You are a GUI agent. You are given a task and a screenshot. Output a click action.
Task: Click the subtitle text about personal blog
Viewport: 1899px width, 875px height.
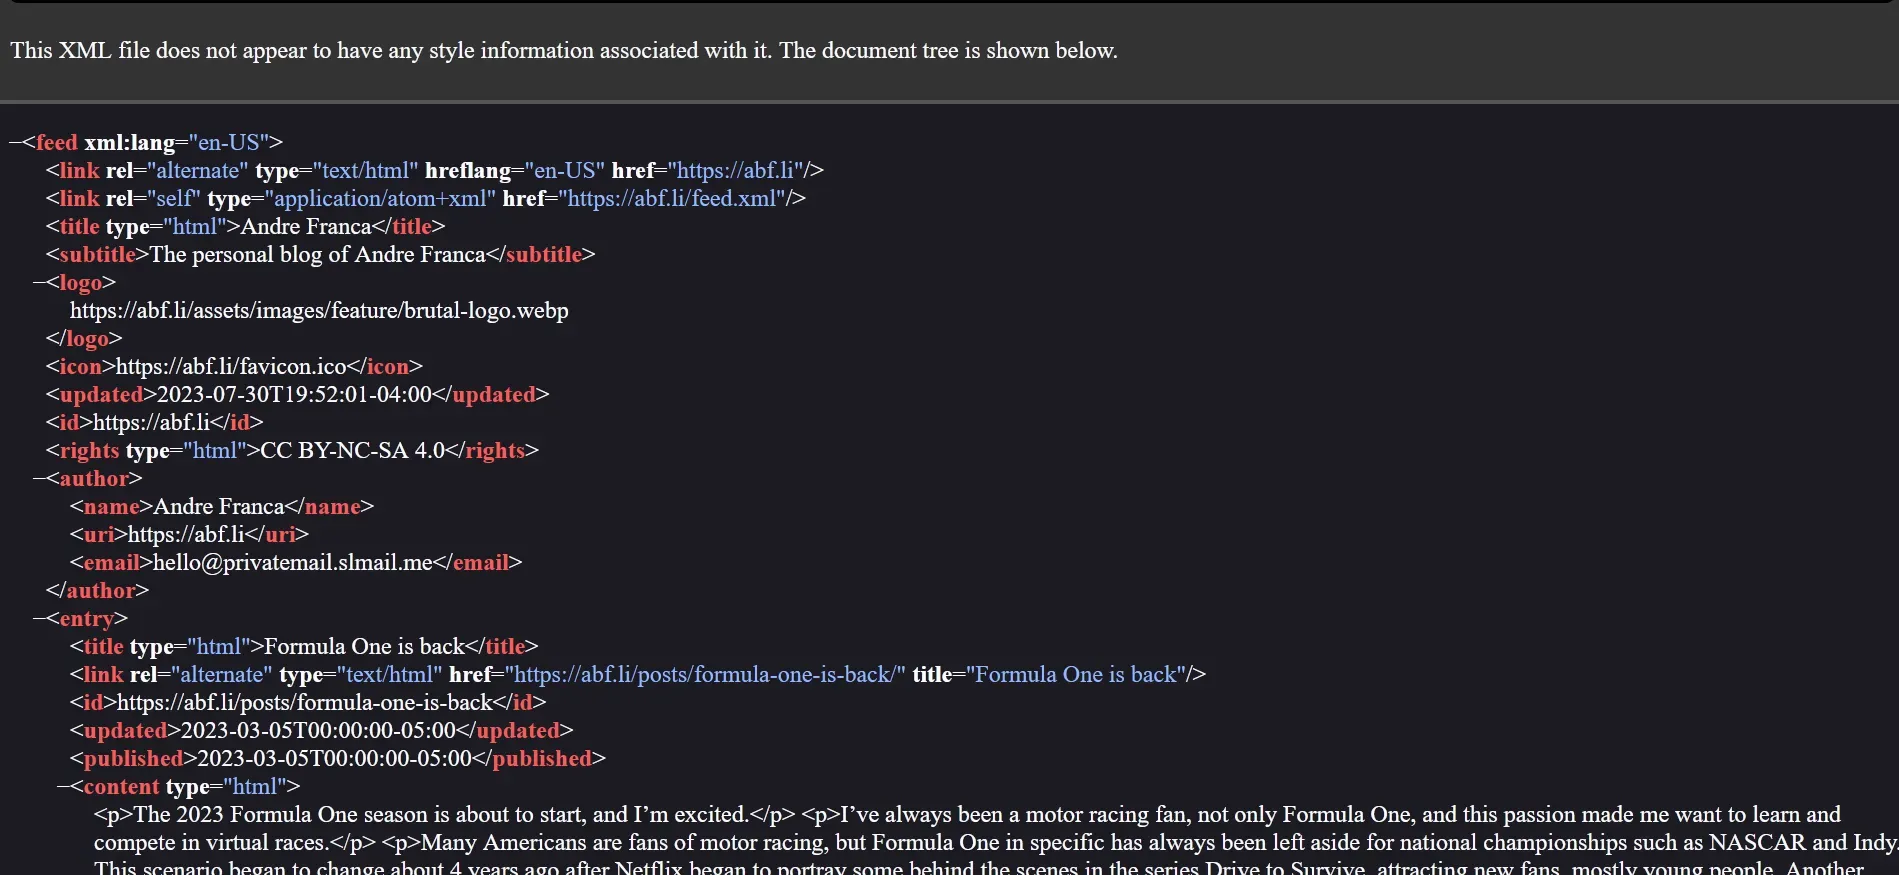pyautogui.click(x=317, y=255)
